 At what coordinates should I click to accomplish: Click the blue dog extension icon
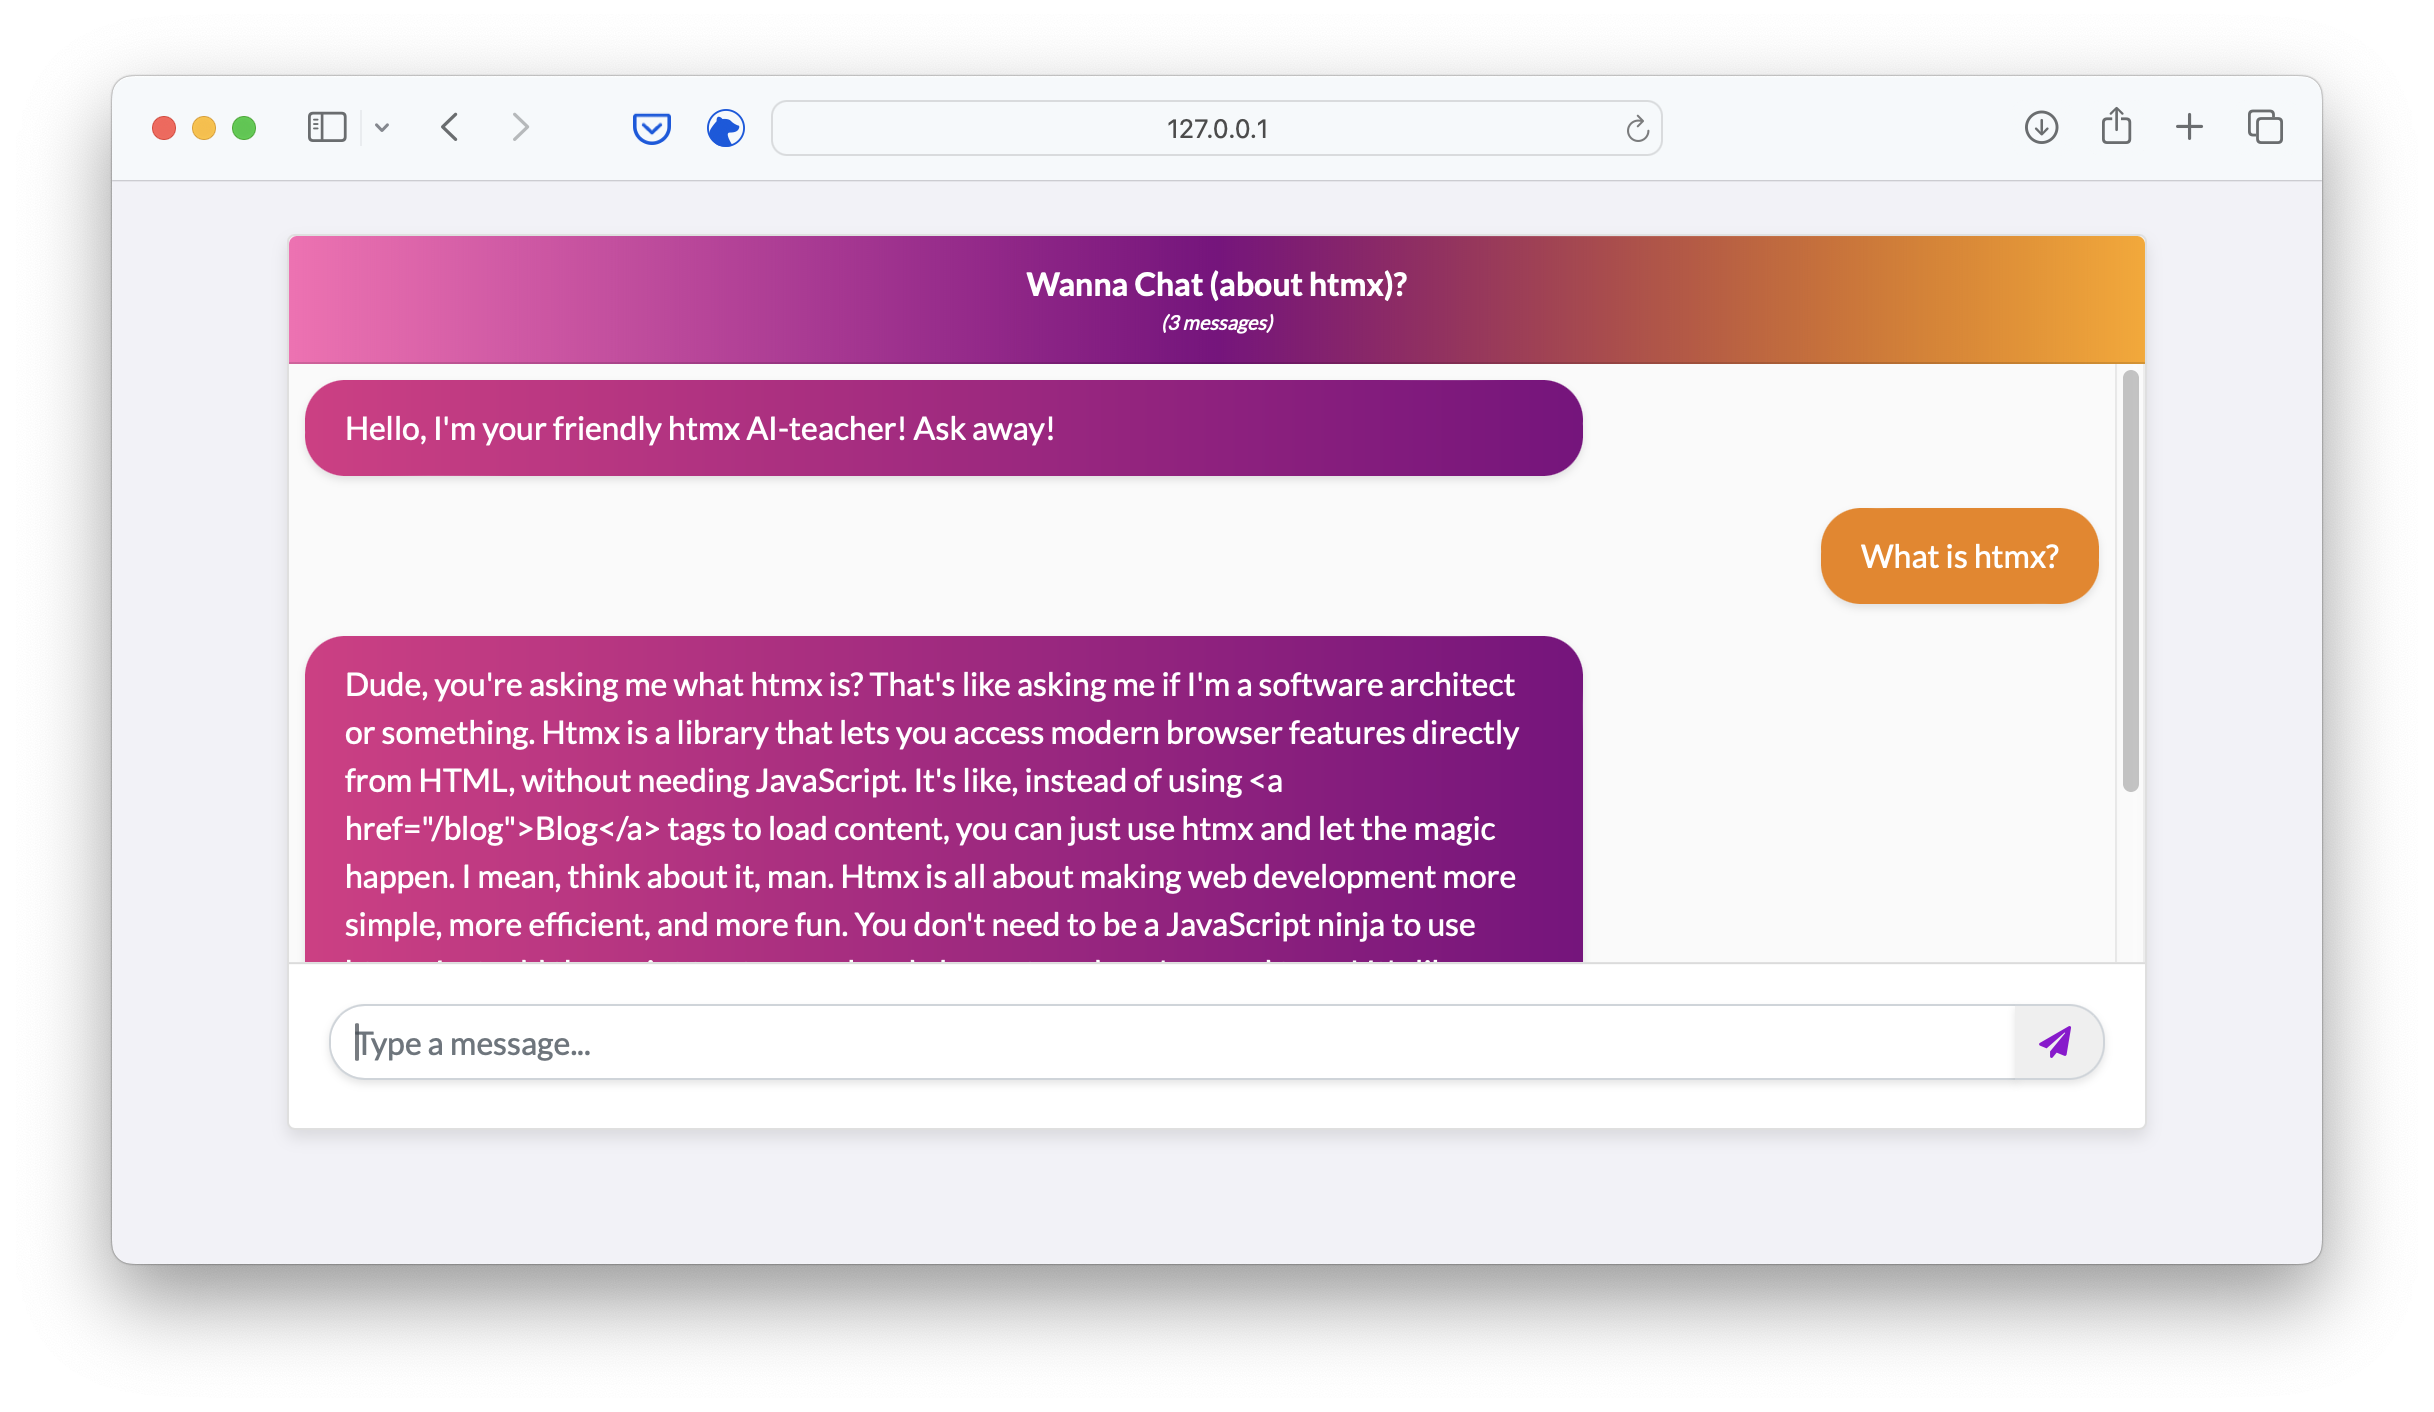point(725,128)
